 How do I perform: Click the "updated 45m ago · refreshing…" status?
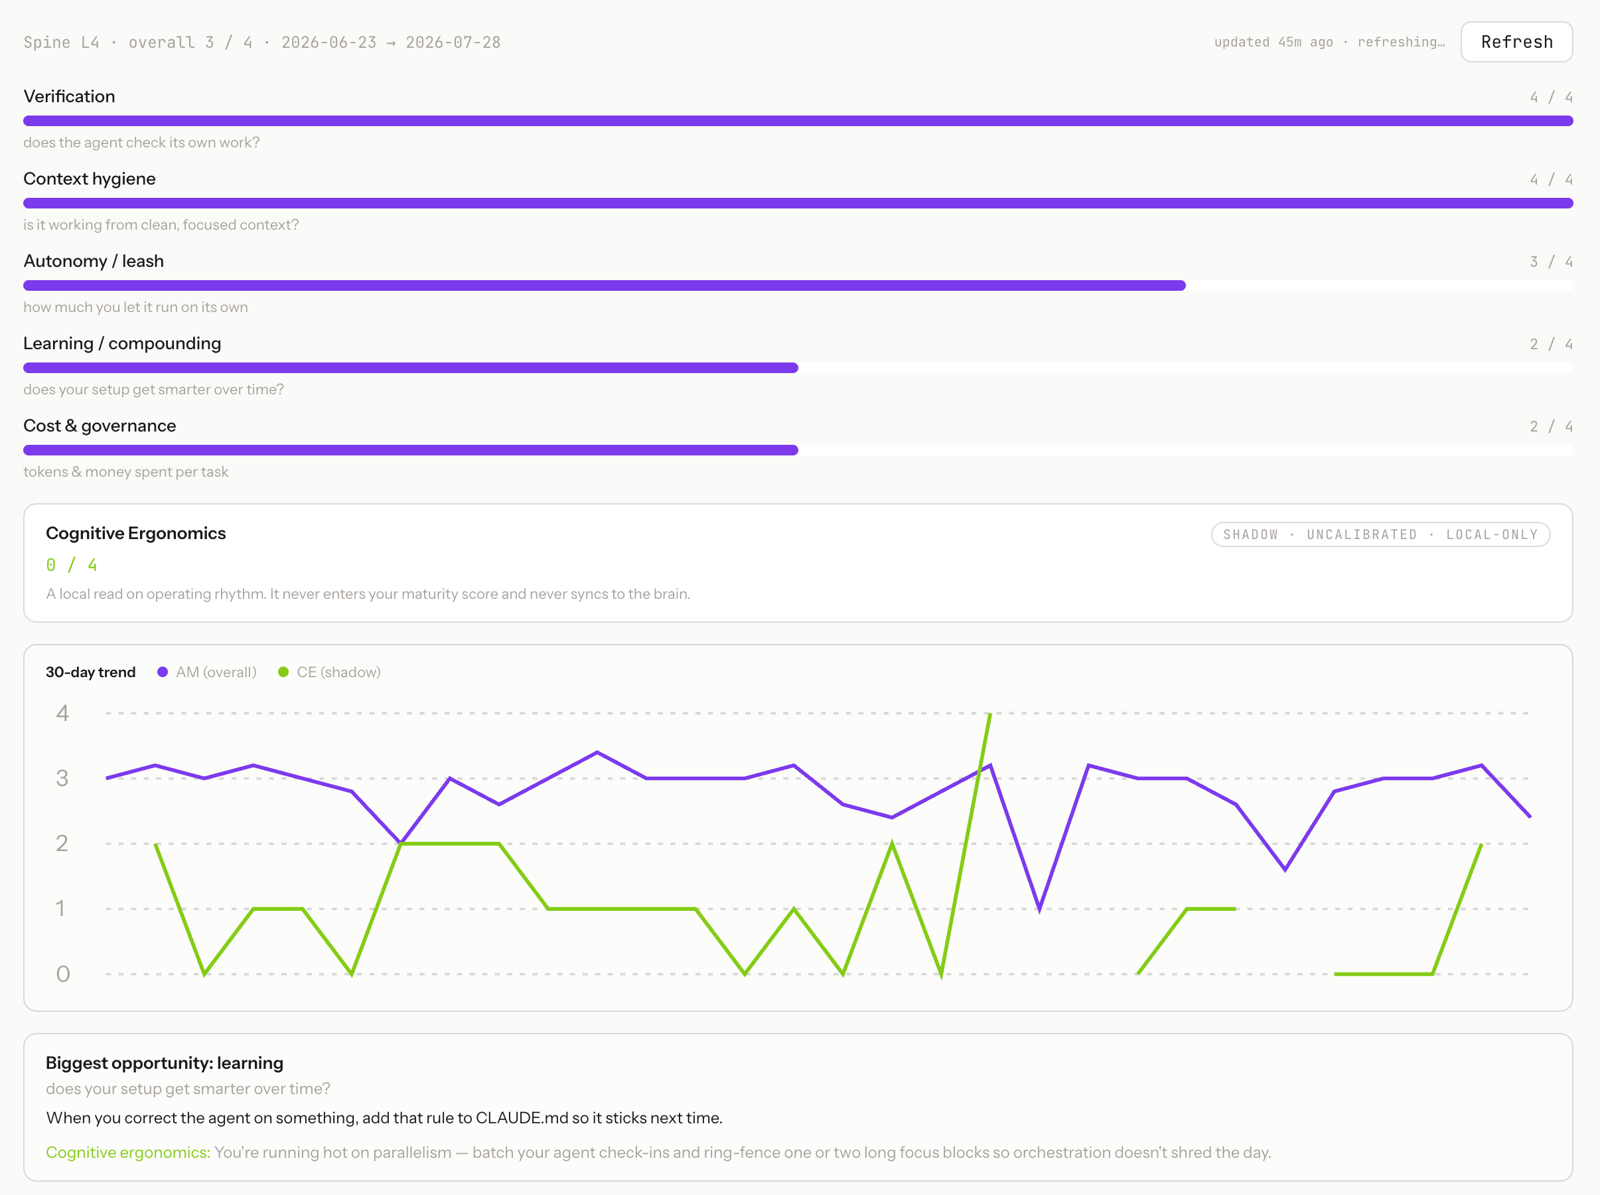(1329, 42)
